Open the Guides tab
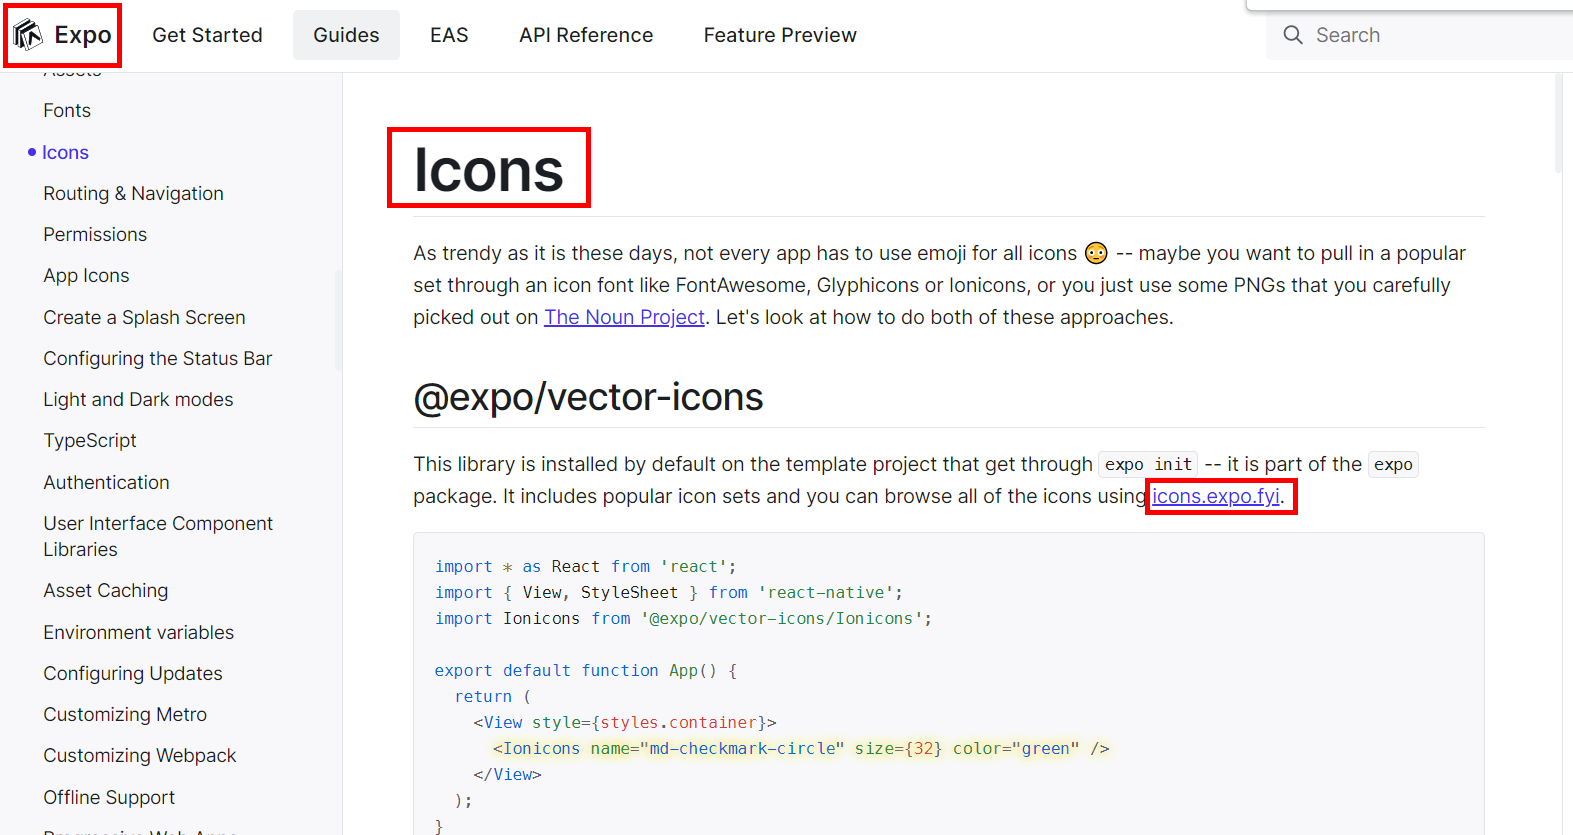1573x835 pixels. pyautogui.click(x=346, y=35)
